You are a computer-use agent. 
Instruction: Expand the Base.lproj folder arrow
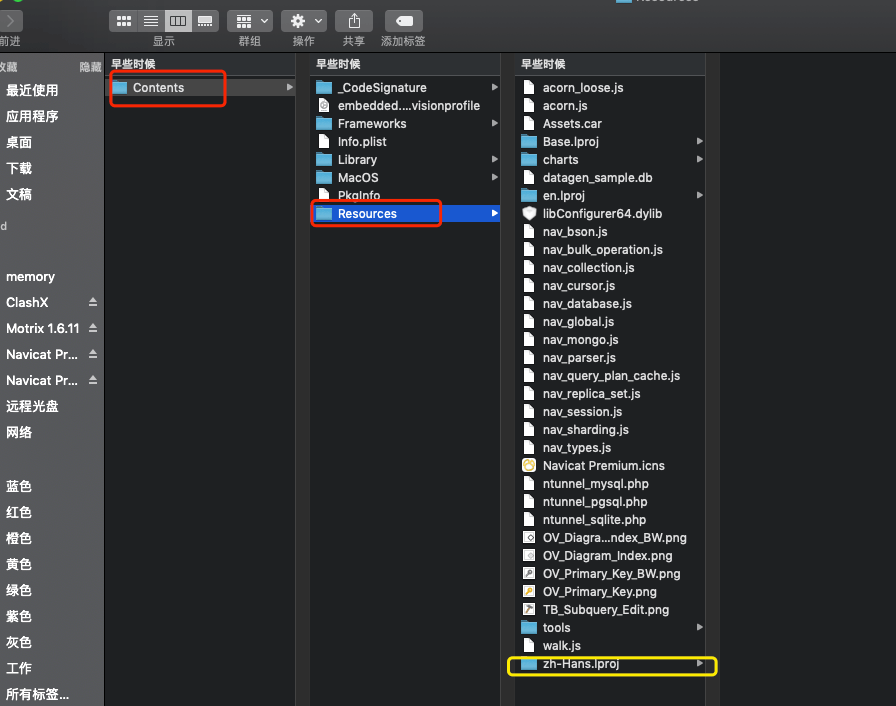click(x=699, y=141)
